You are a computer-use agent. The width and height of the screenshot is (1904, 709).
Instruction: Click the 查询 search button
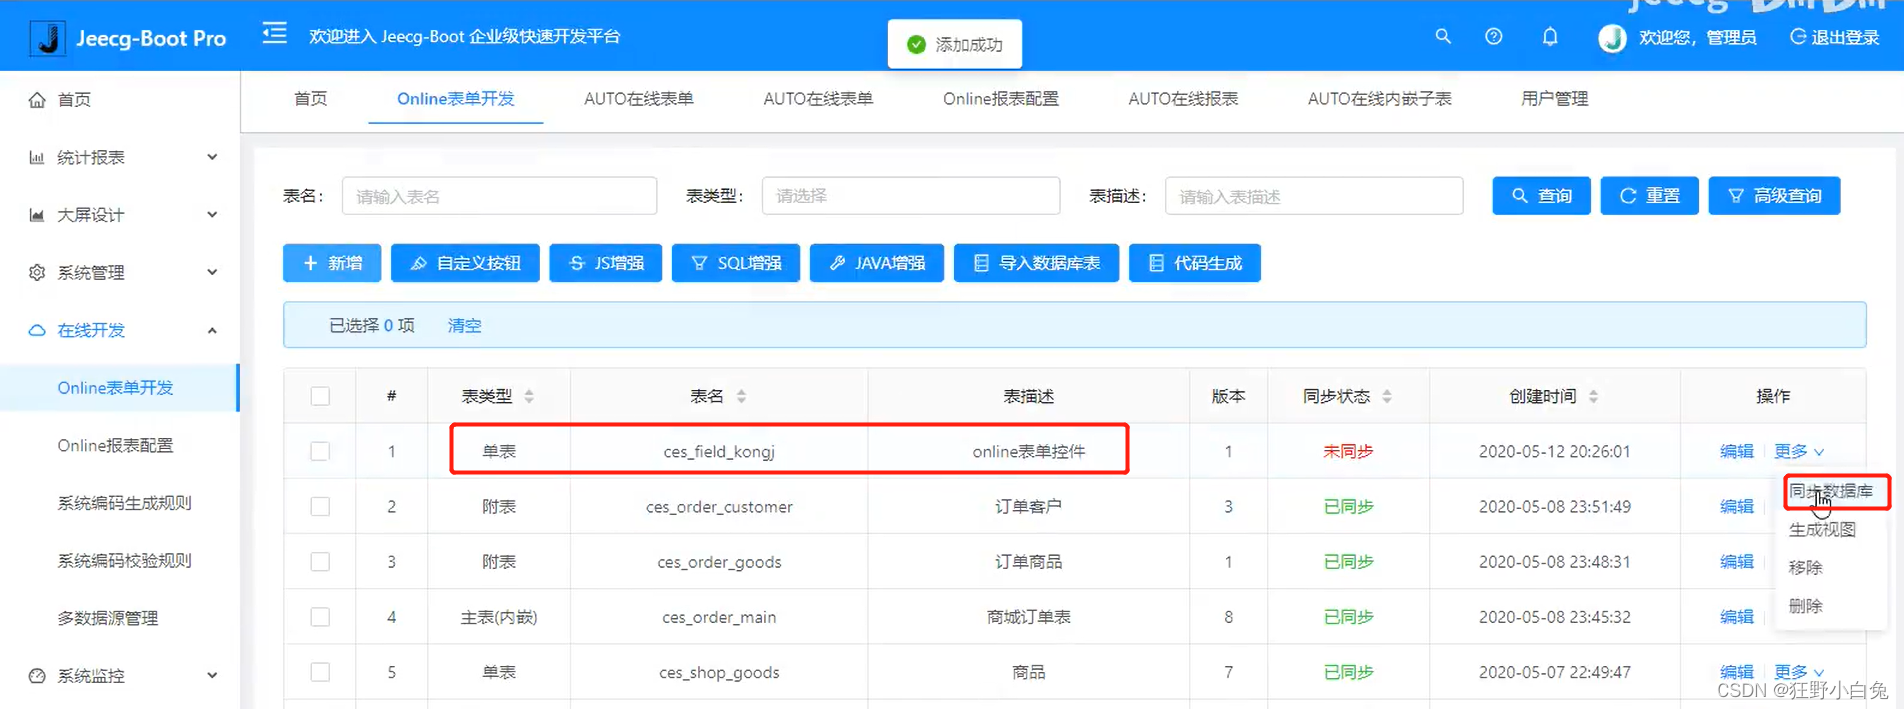pos(1541,196)
